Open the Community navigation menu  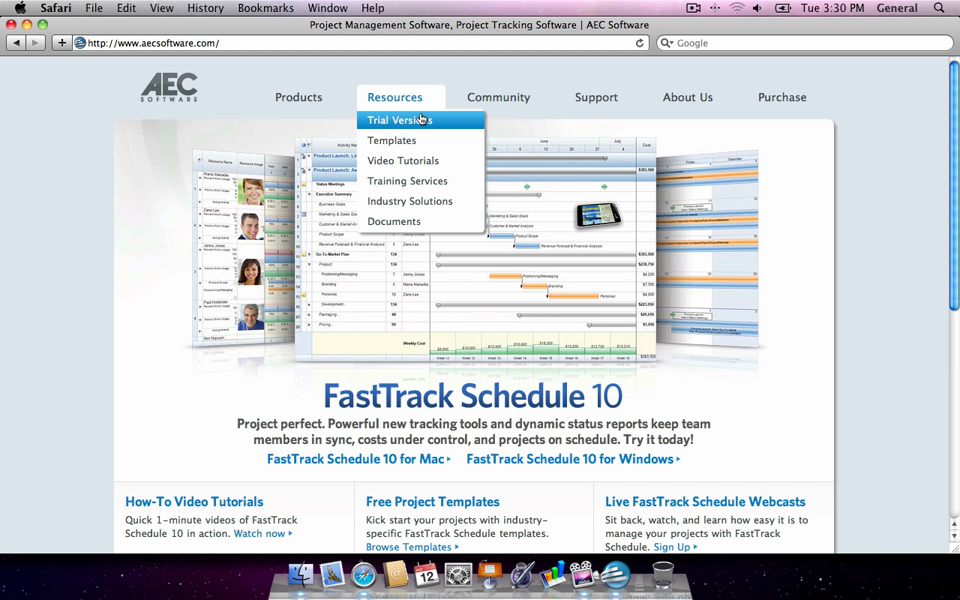coord(498,97)
